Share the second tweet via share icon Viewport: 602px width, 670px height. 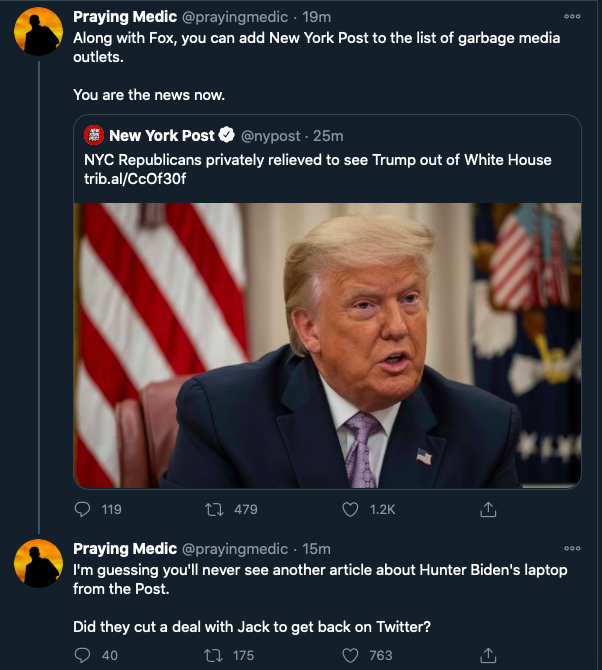coord(488,655)
